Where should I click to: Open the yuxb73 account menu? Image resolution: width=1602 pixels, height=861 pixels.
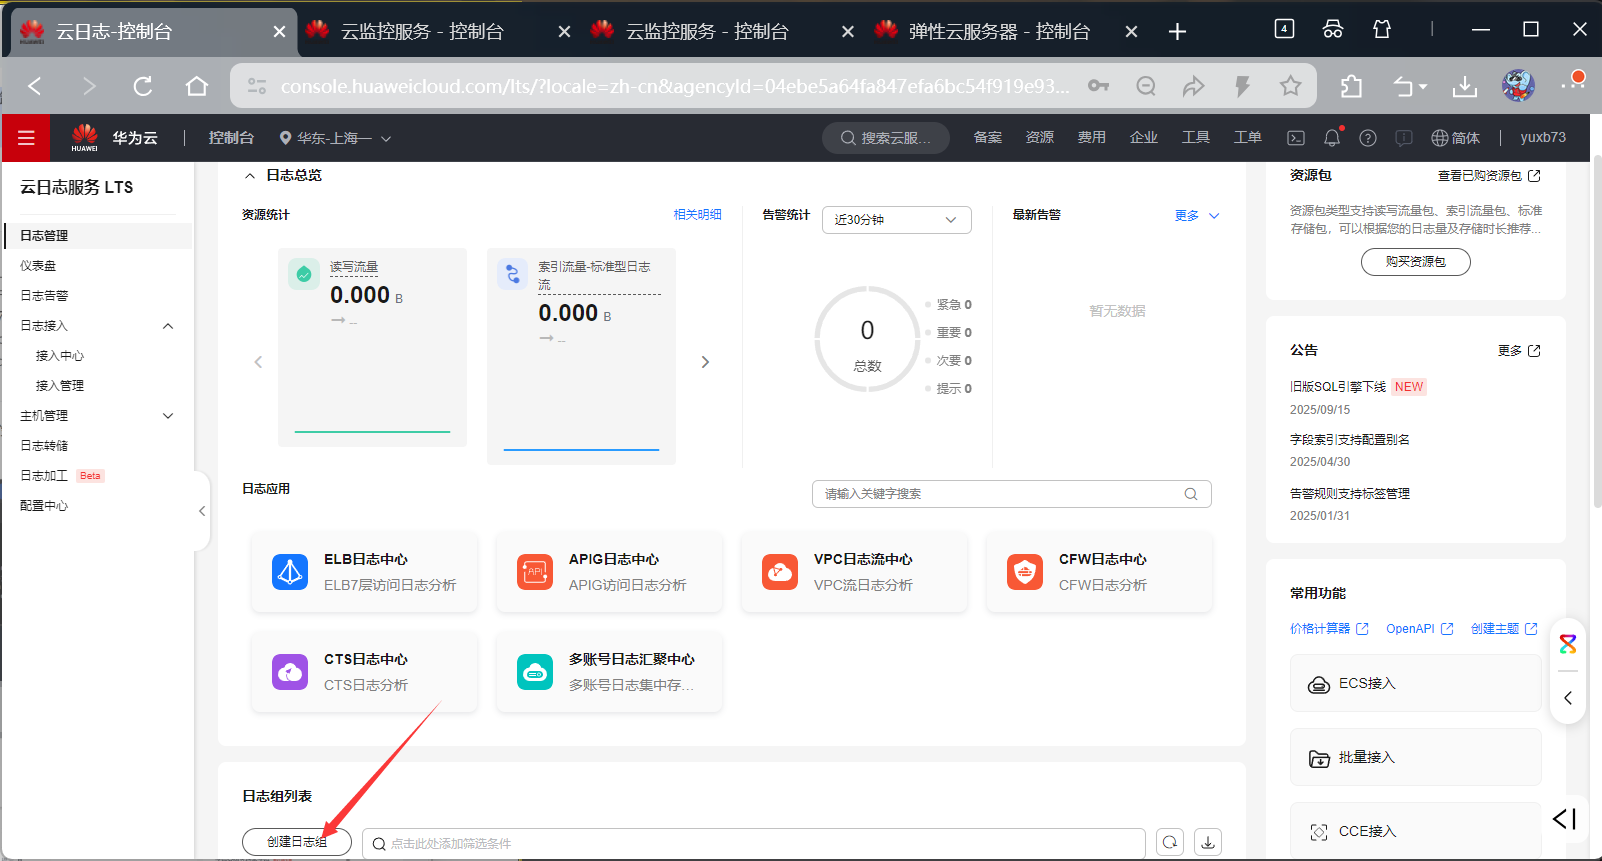pos(1543,138)
